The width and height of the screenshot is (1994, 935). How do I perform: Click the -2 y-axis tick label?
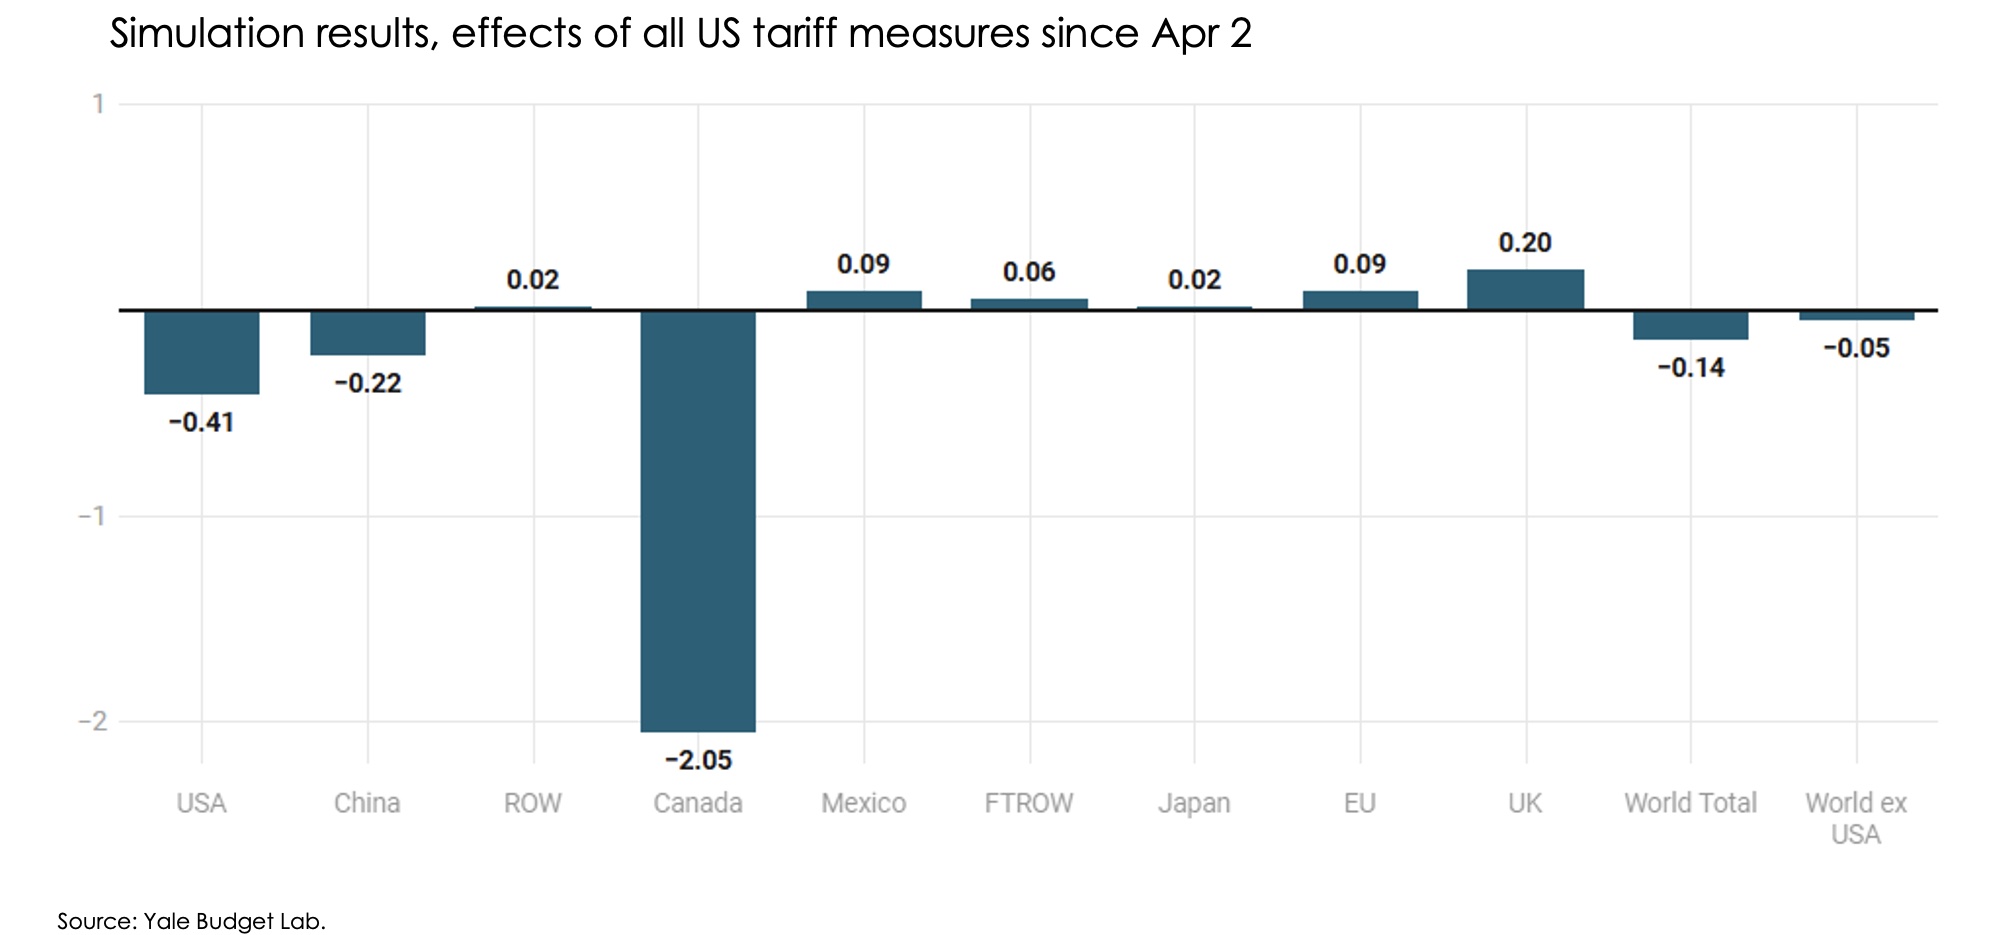tap(92, 721)
